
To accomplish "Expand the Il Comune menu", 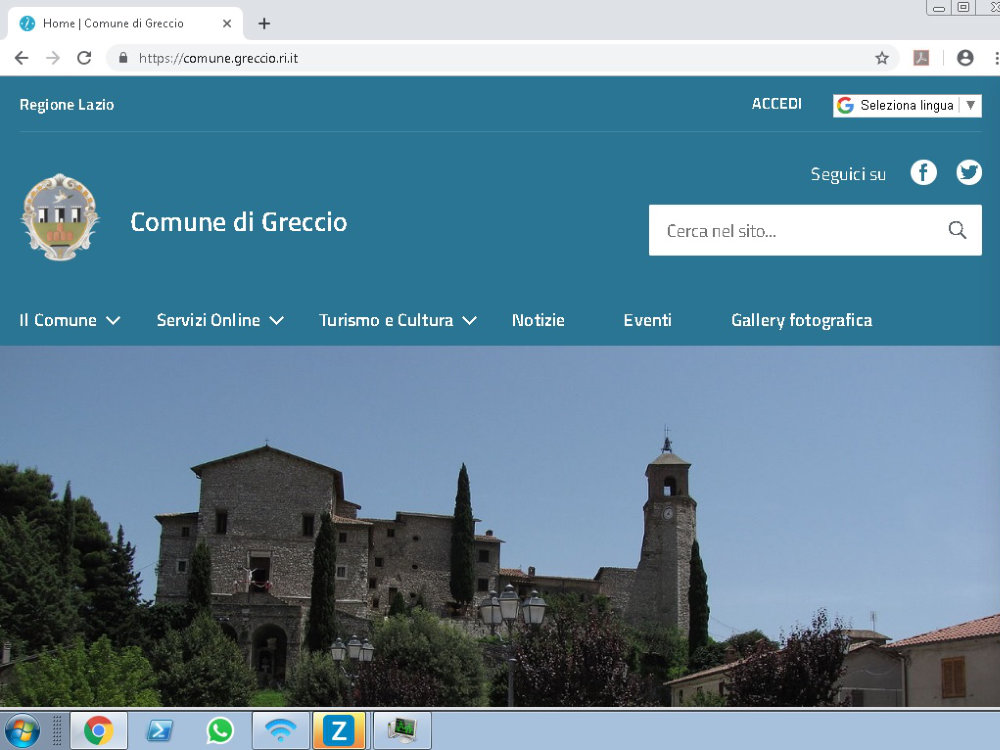I will [70, 320].
